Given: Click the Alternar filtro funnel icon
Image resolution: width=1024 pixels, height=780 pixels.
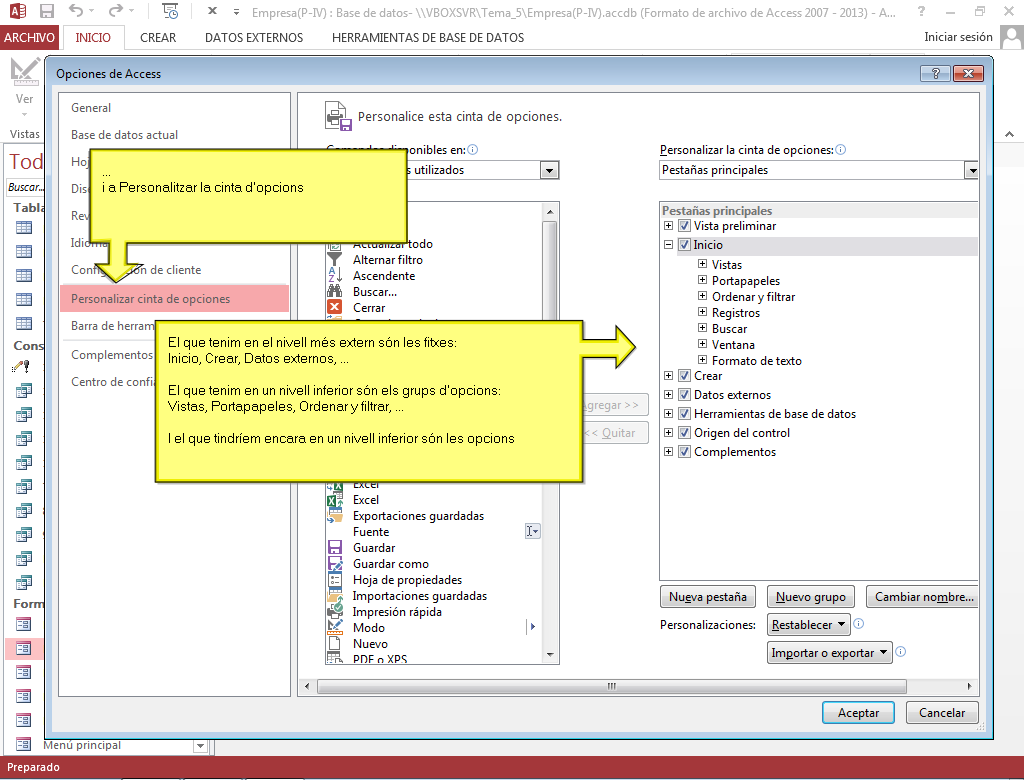Looking at the screenshot, I should 334,259.
